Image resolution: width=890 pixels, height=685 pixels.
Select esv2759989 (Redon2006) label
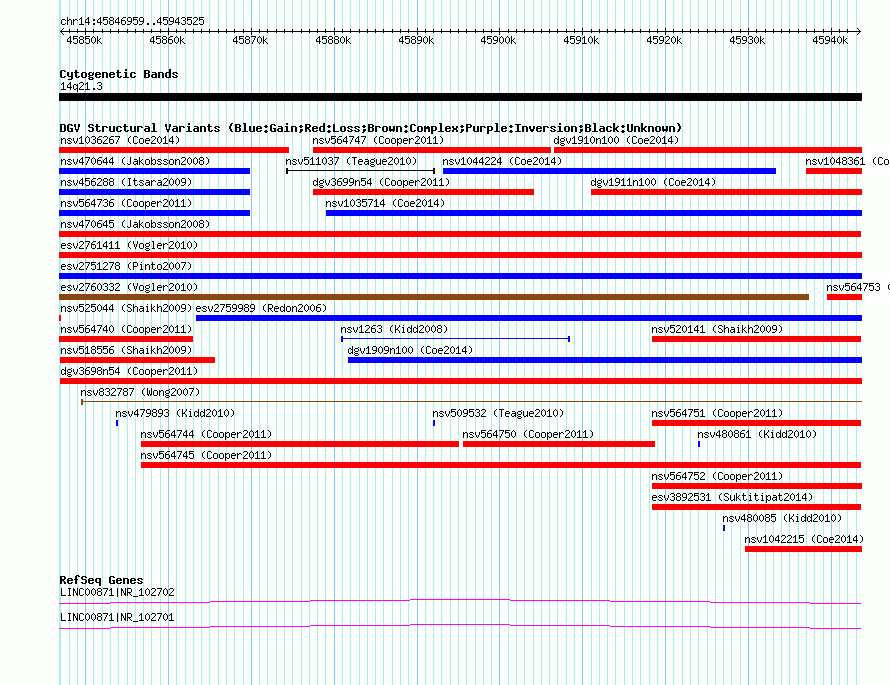point(261,308)
